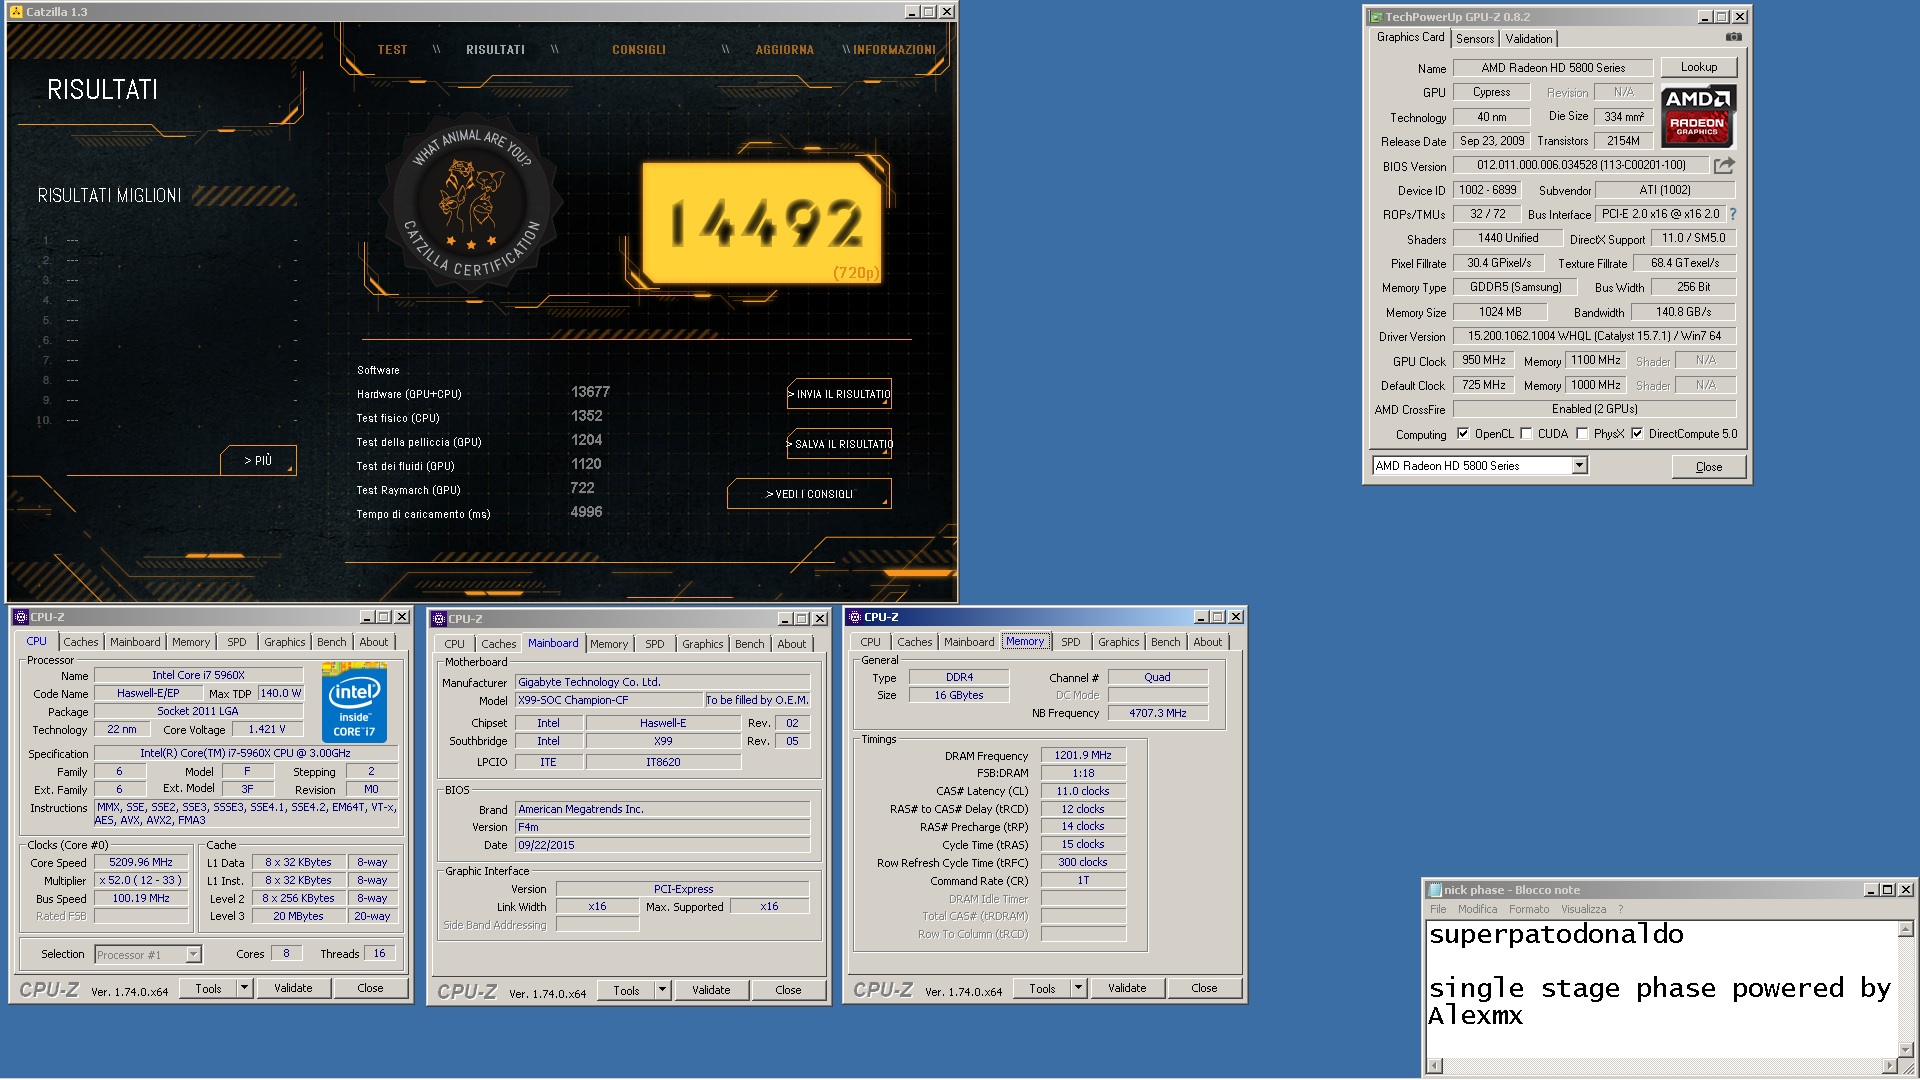Click the AMD Radeon Graphics logo

[x=1698, y=116]
